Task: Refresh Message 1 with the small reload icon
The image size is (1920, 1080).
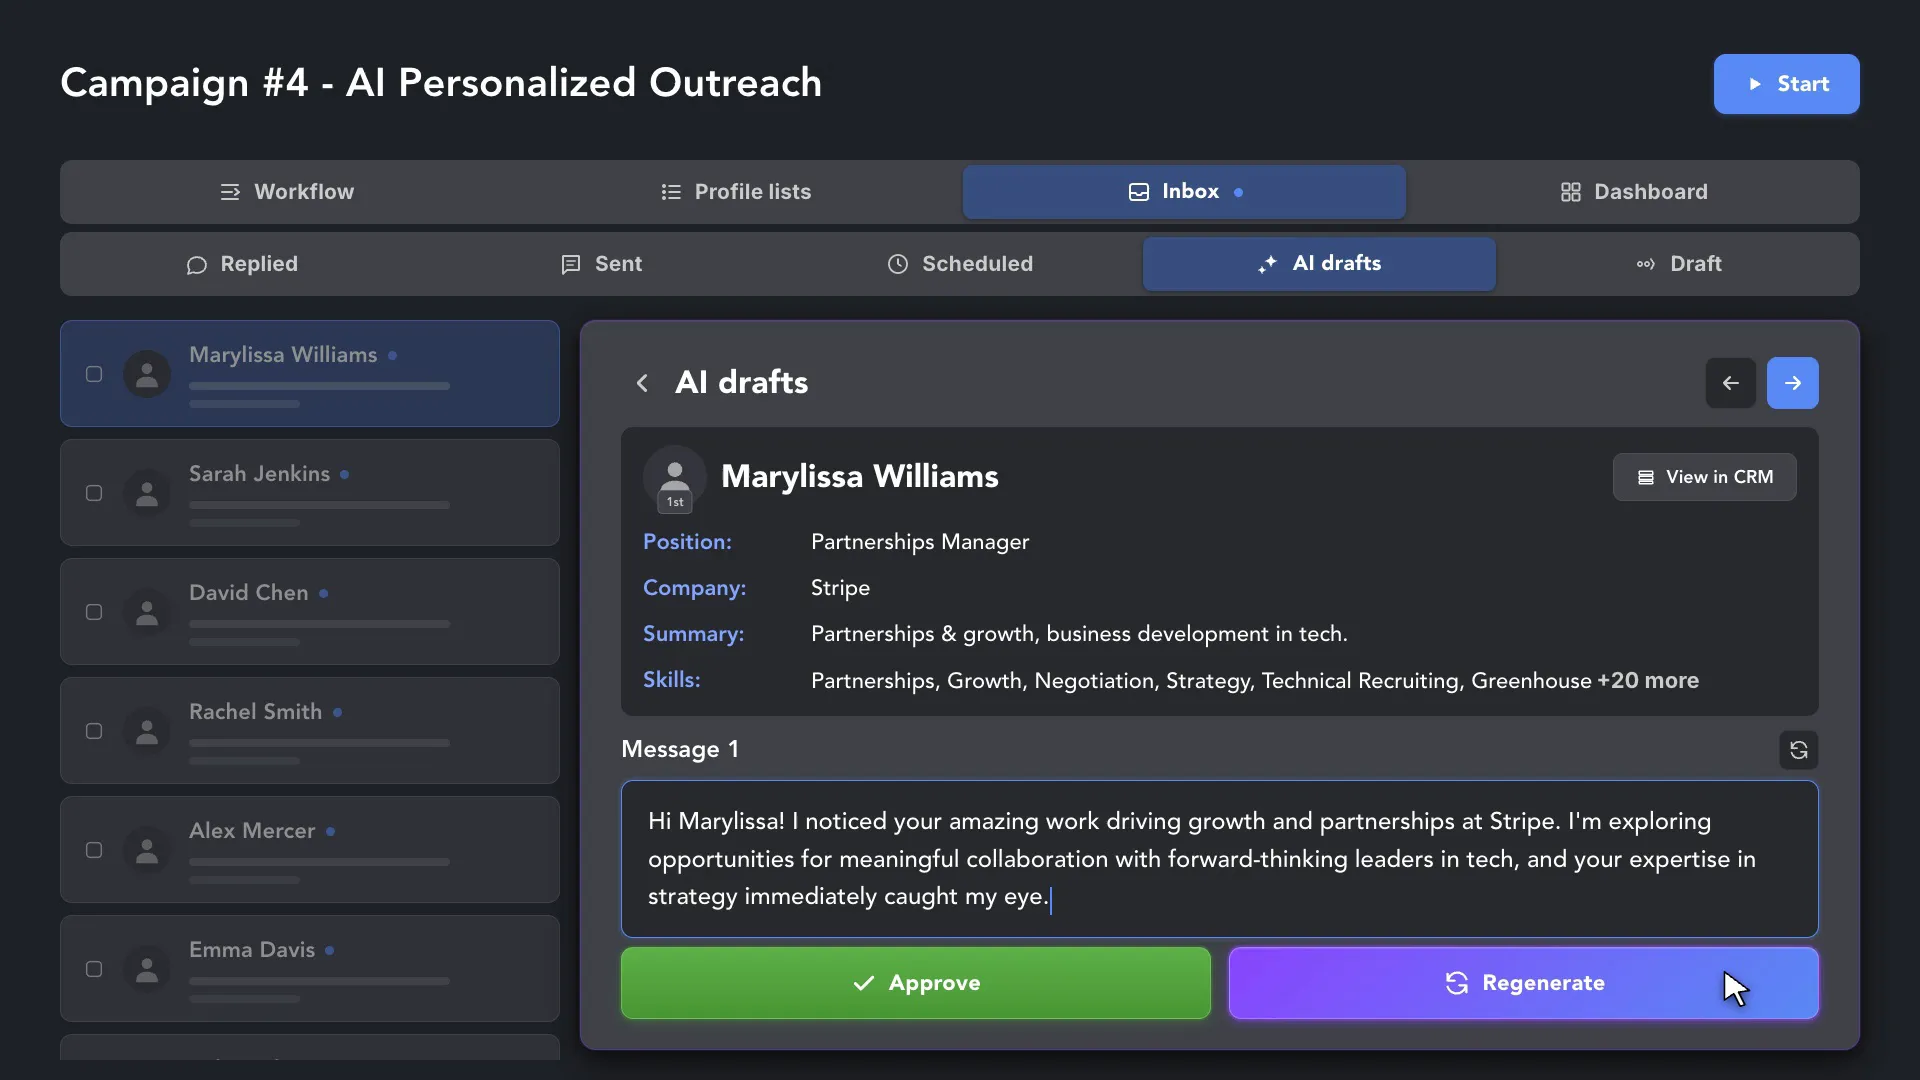Action: pyautogui.click(x=1799, y=750)
